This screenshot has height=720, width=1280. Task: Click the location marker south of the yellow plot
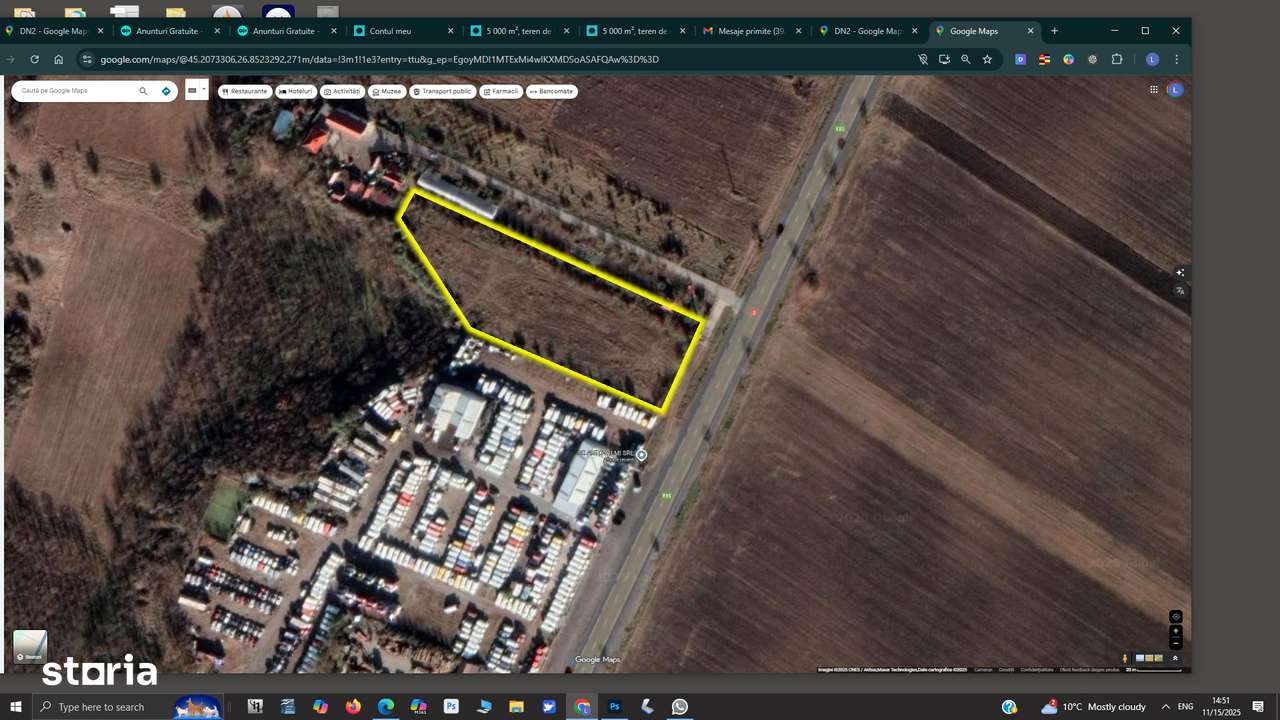(x=642, y=455)
